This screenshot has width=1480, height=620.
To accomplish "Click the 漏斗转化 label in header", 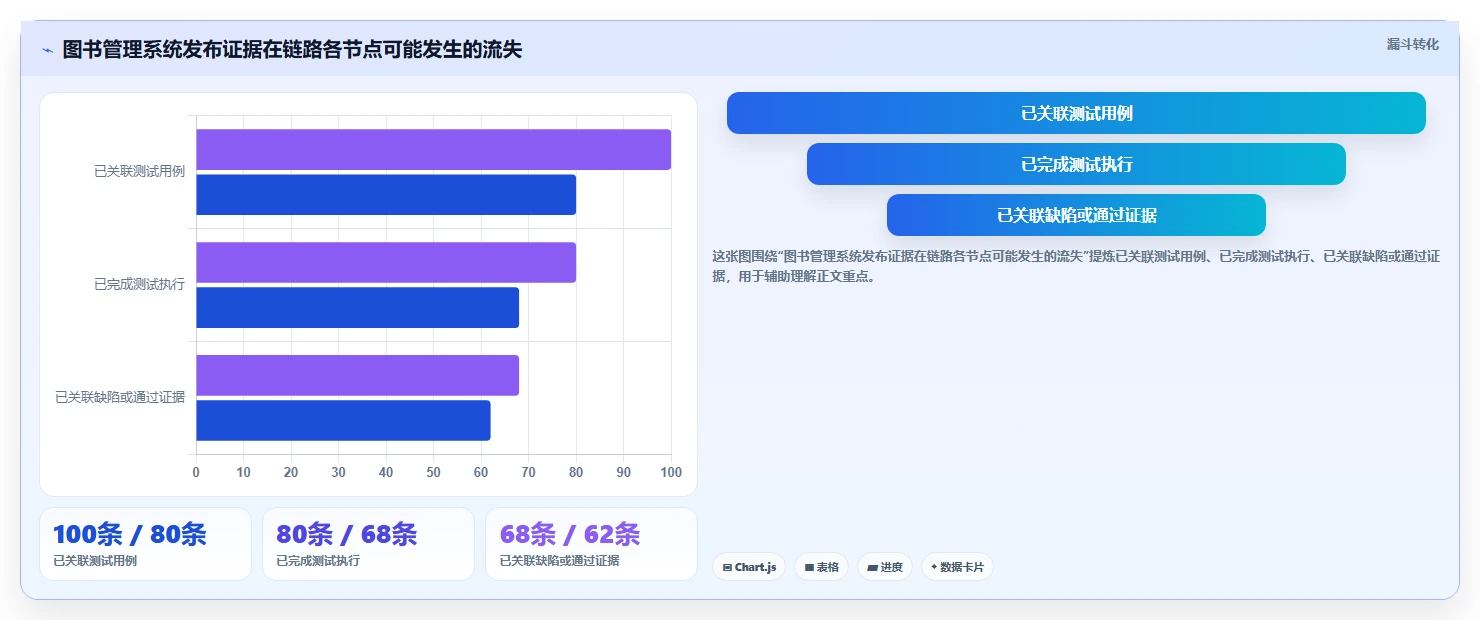I will point(1412,45).
